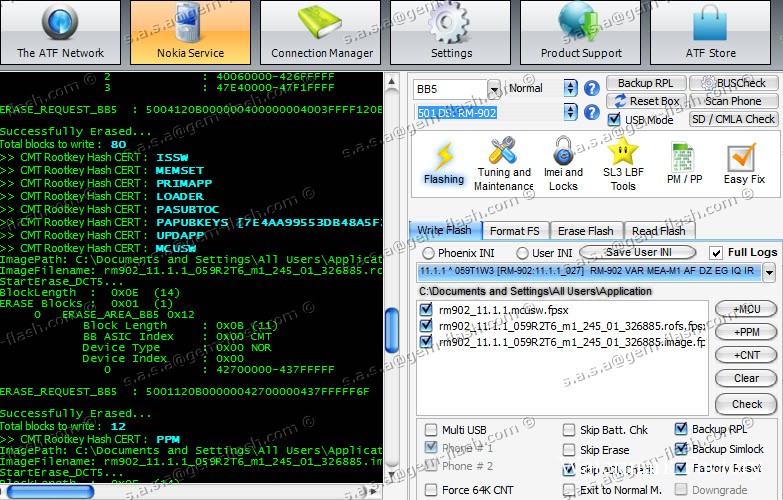Image resolution: width=783 pixels, height=500 pixels.
Task: Click the +CNT button
Action: [746, 355]
